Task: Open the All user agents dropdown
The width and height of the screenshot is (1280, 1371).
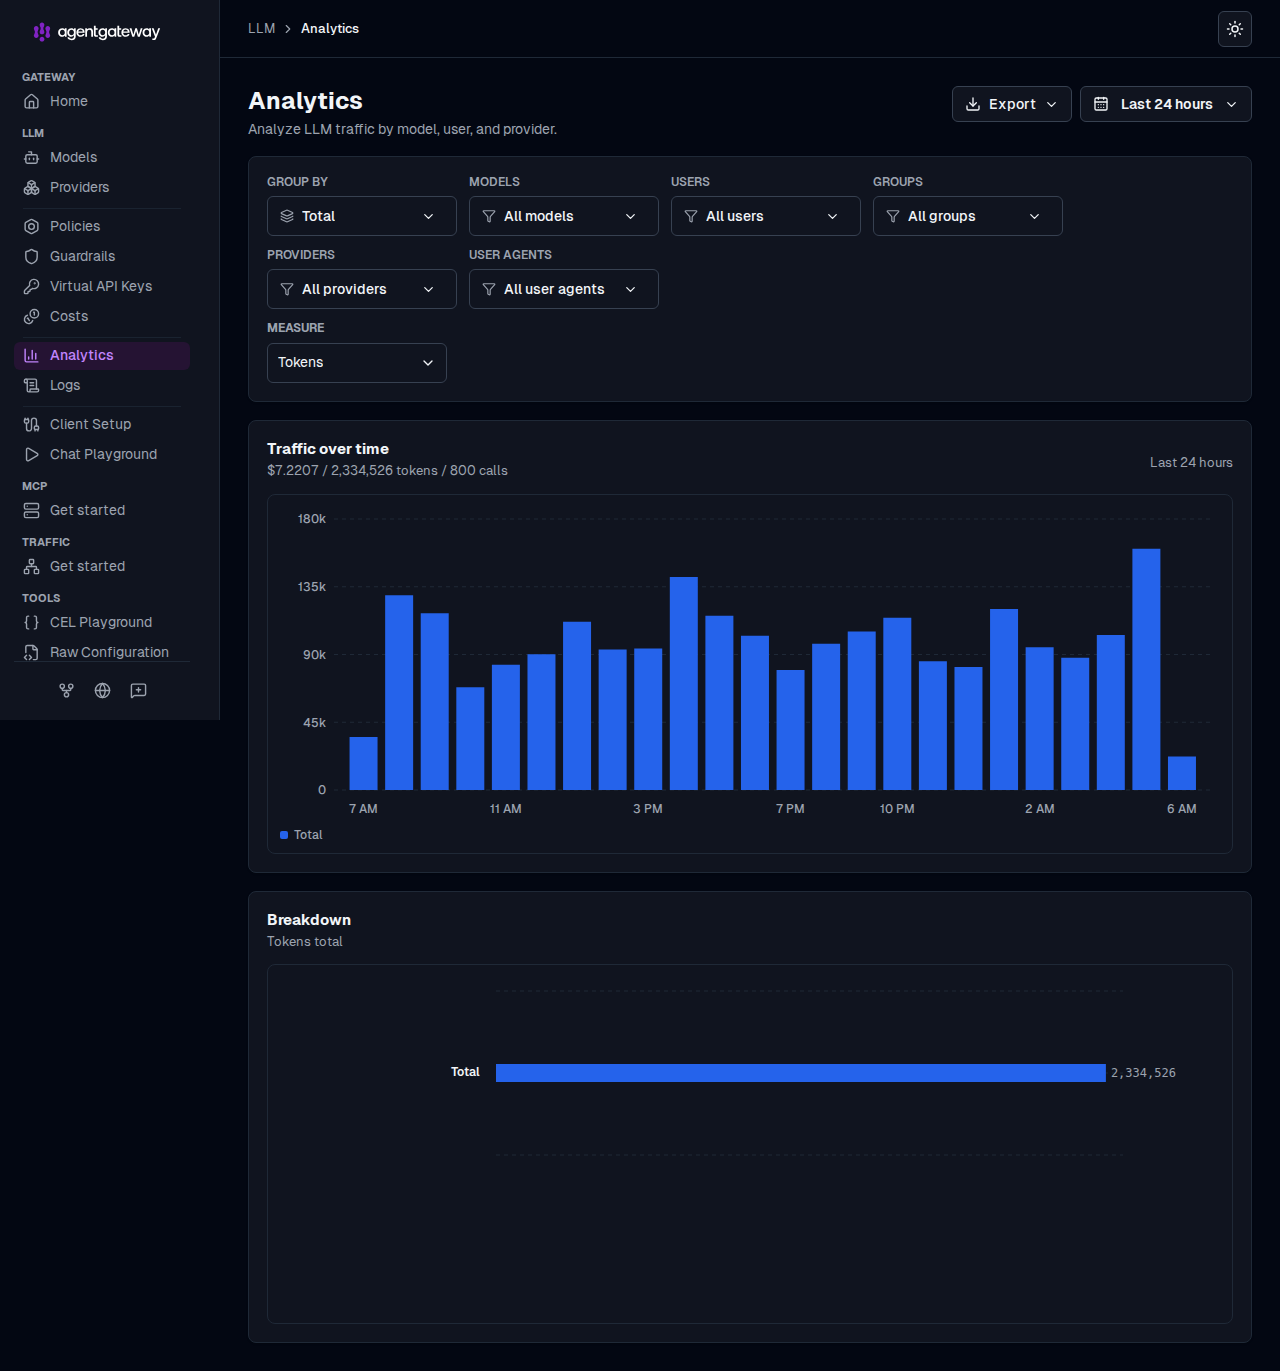Action: coord(563,289)
